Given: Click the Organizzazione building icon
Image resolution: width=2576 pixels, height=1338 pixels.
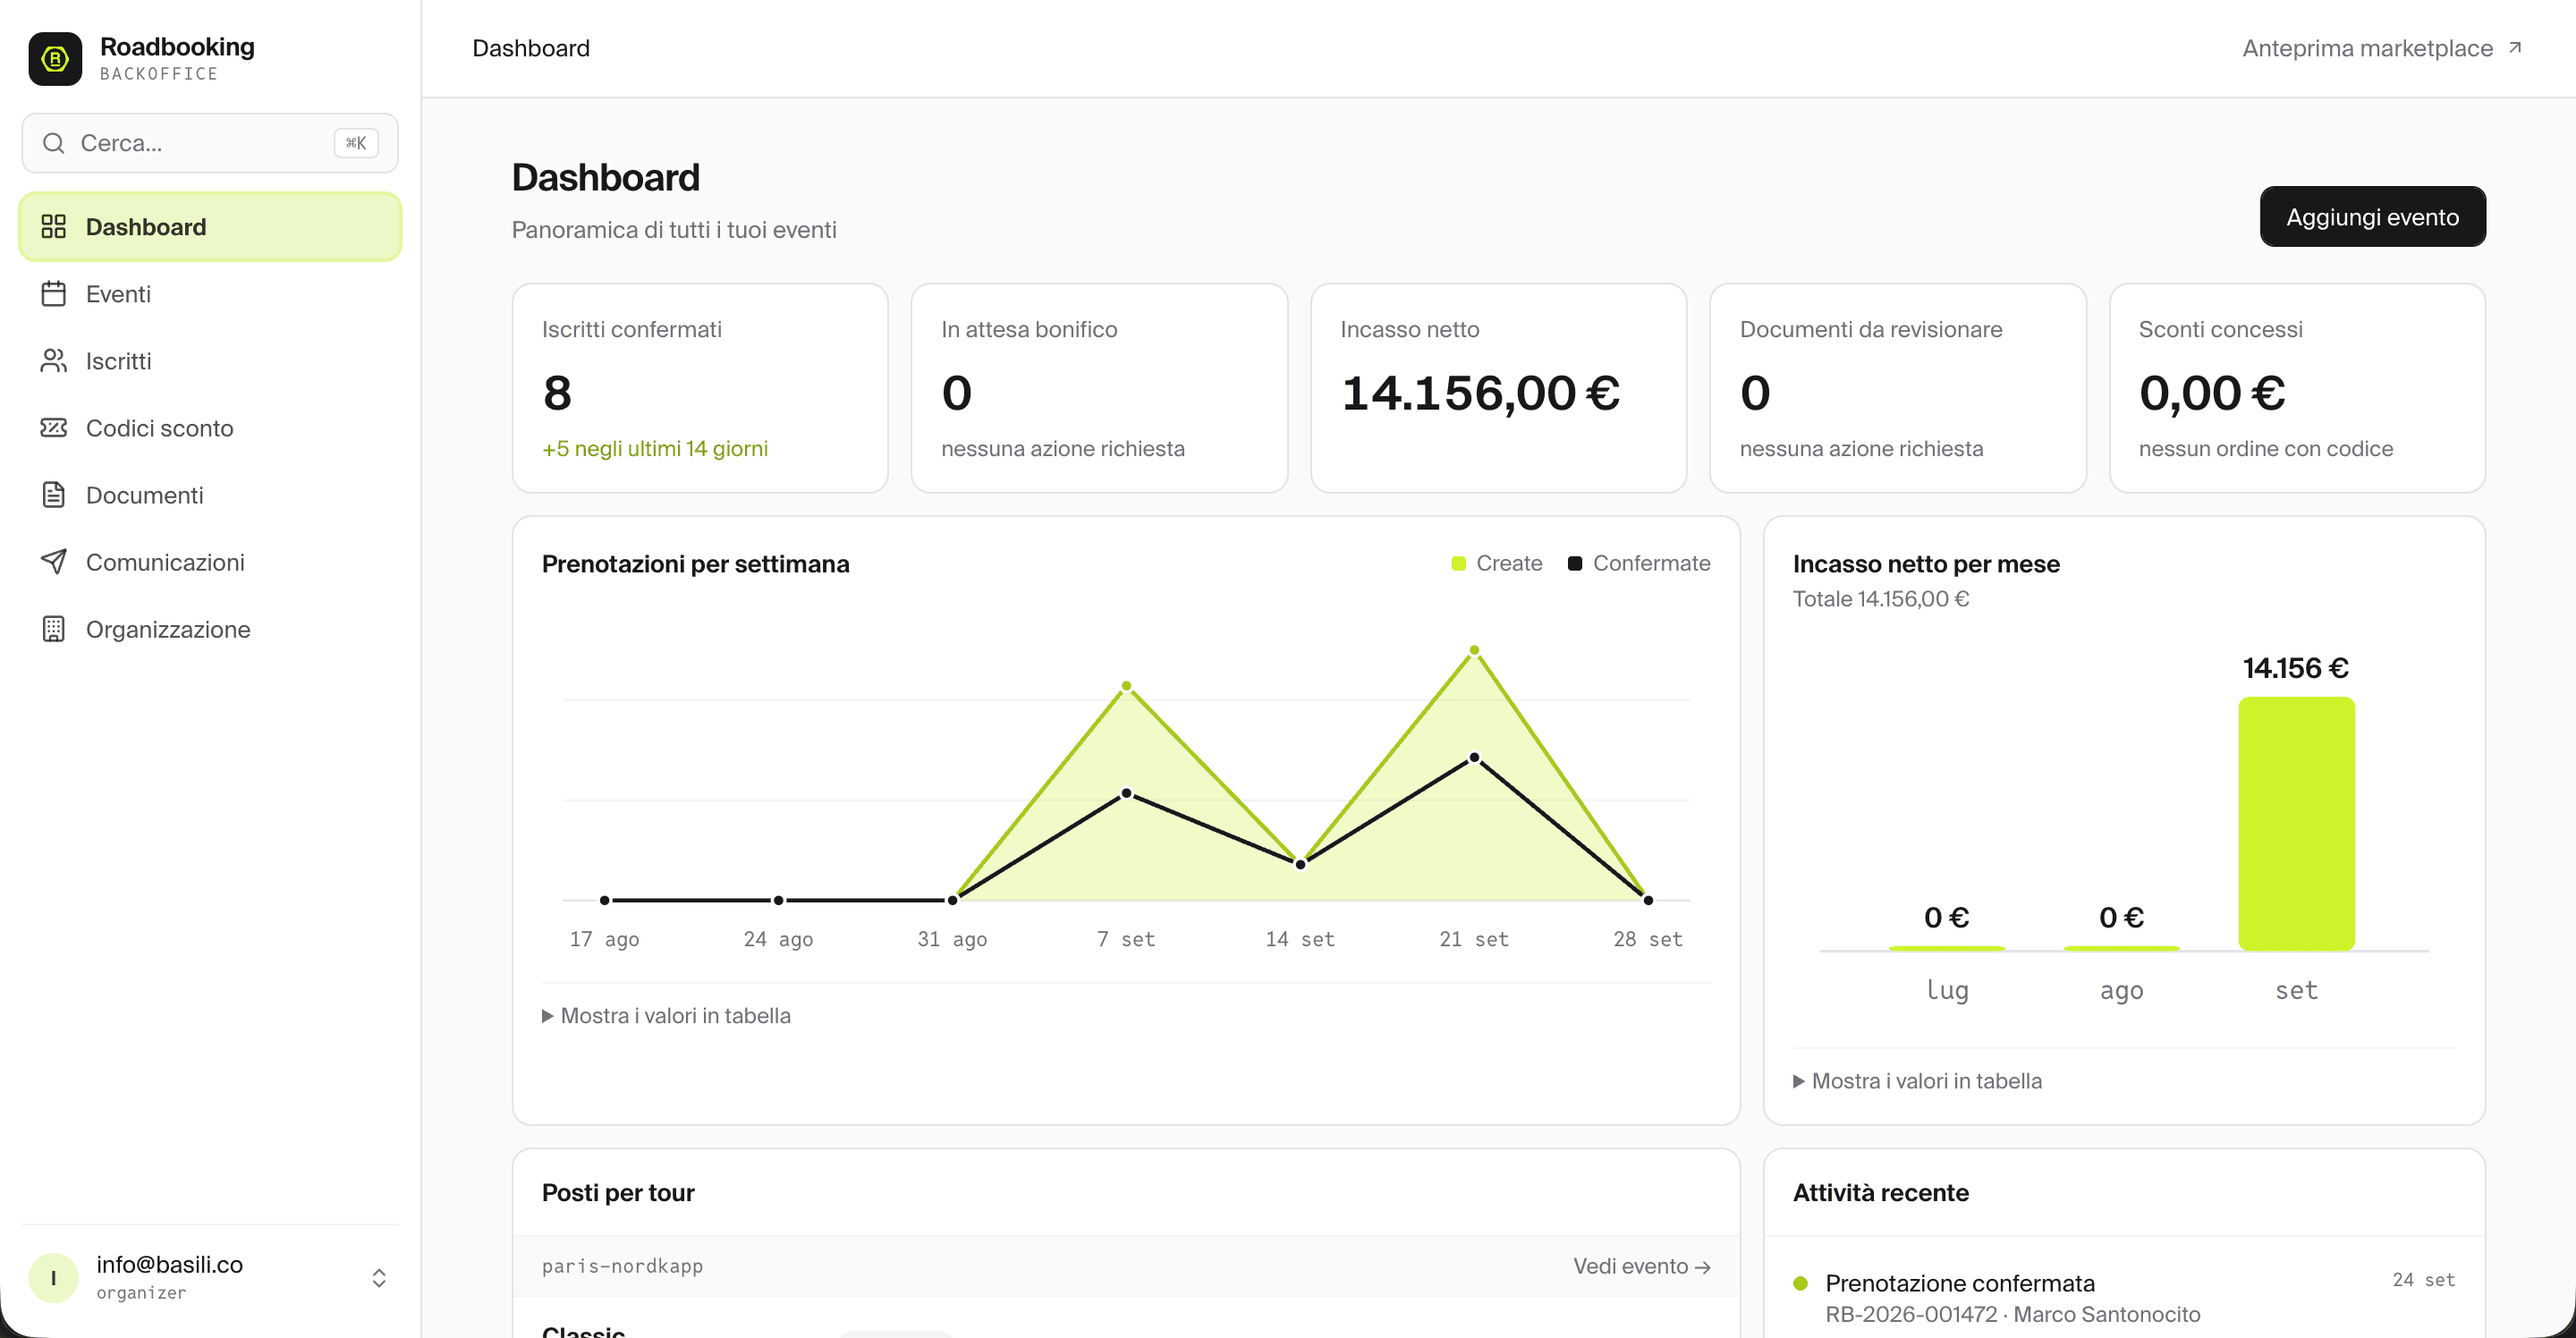Looking at the screenshot, I should pyautogui.click(x=54, y=628).
